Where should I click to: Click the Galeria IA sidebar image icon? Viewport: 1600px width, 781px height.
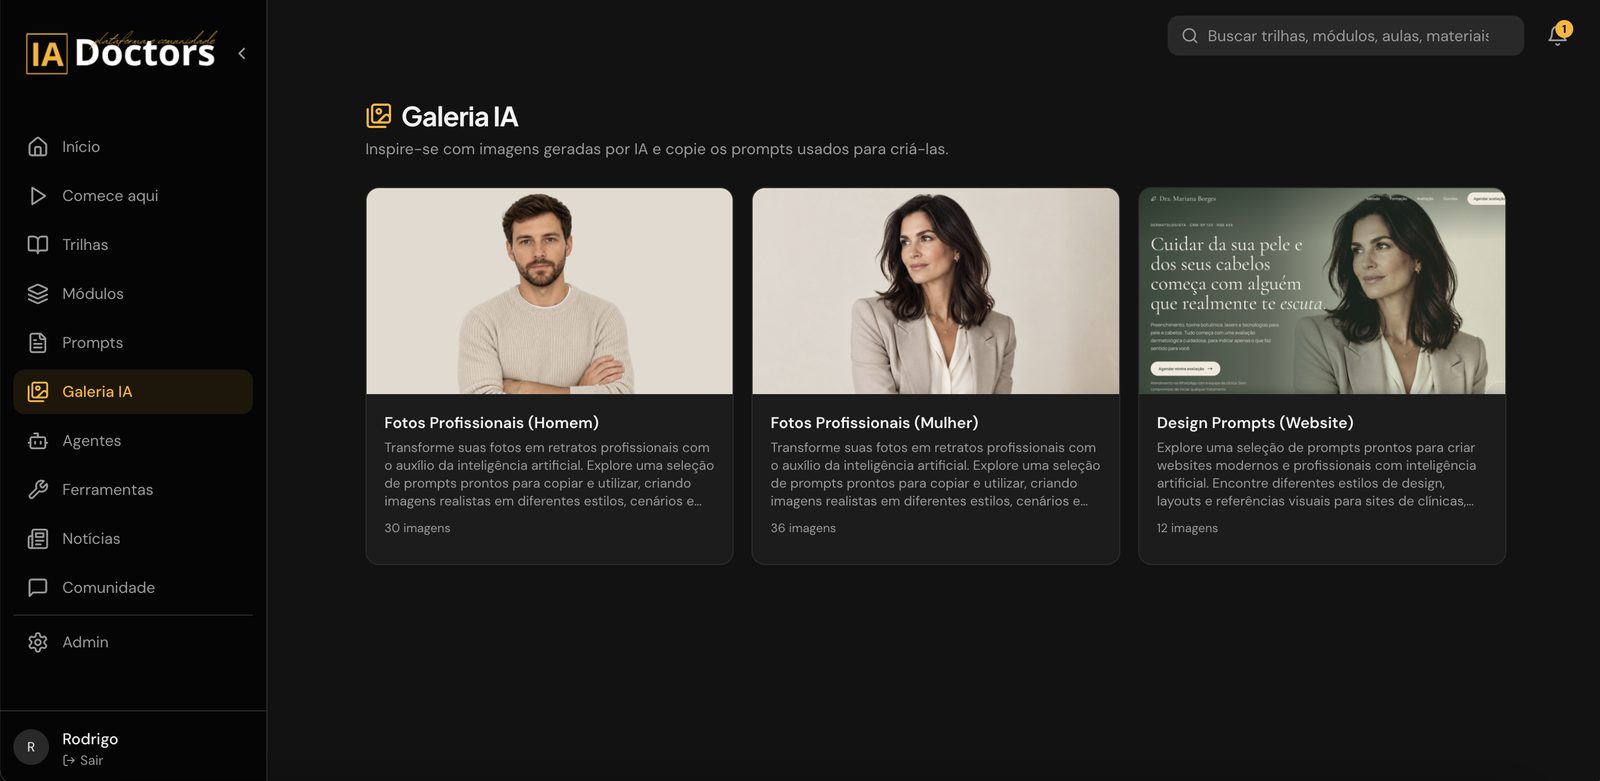pos(38,392)
